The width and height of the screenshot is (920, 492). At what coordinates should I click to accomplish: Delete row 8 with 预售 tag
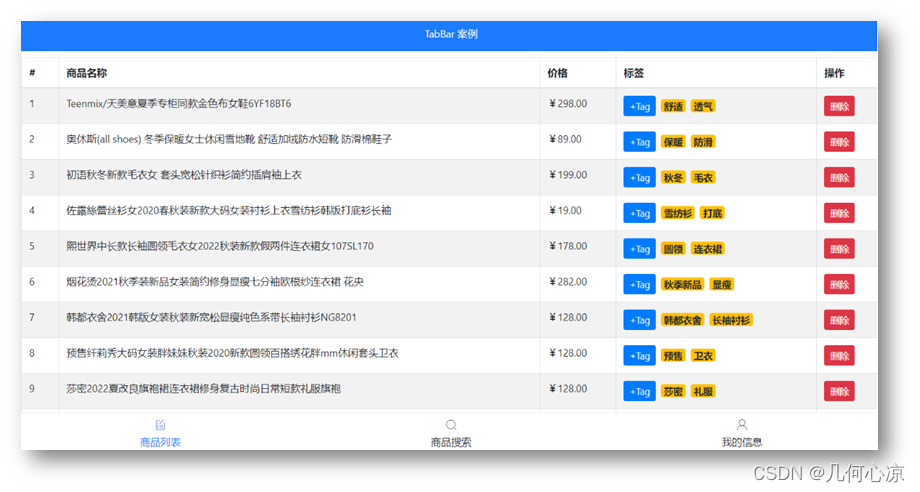839,356
